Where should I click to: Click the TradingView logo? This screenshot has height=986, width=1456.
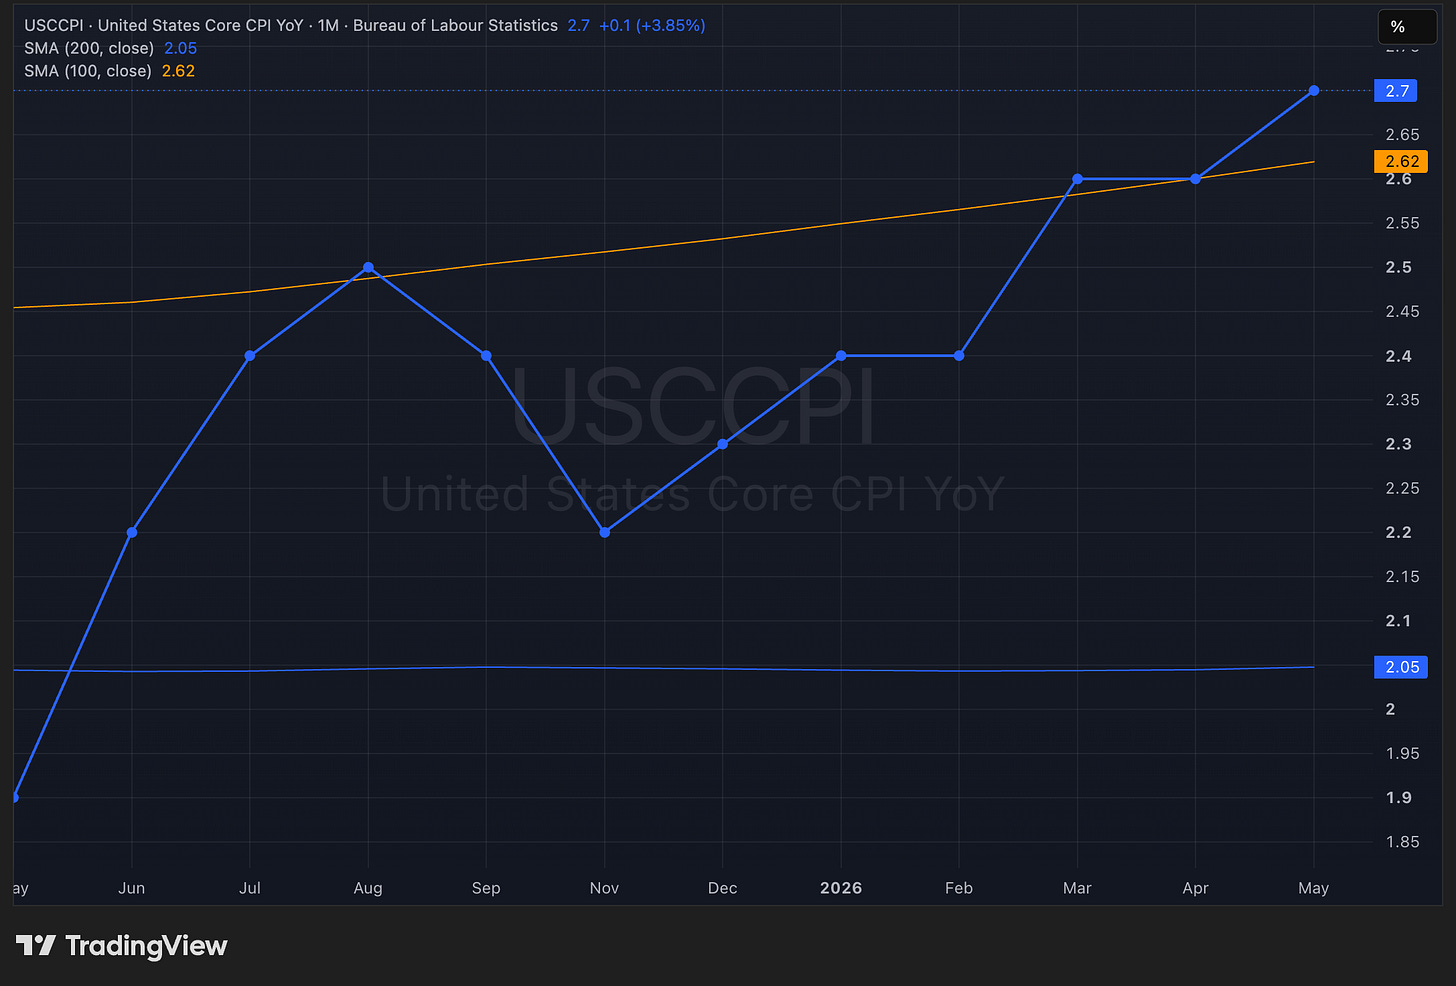pyautogui.click(x=122, y=946)
